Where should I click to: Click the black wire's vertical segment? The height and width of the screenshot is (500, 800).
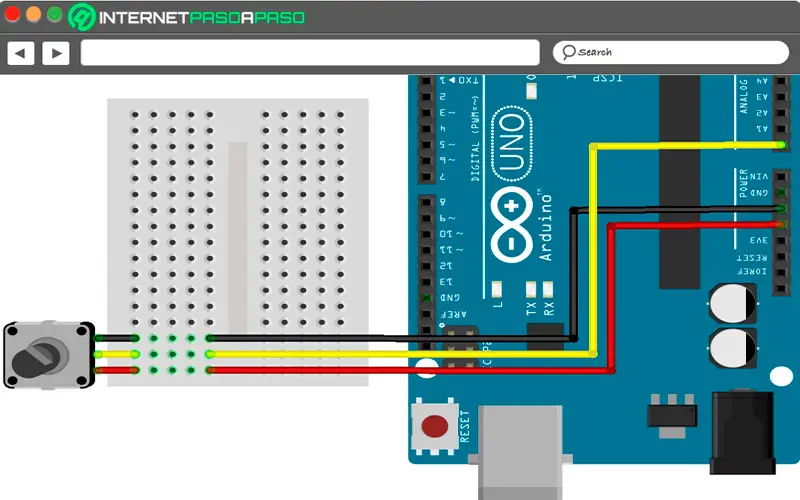(574, 274)
